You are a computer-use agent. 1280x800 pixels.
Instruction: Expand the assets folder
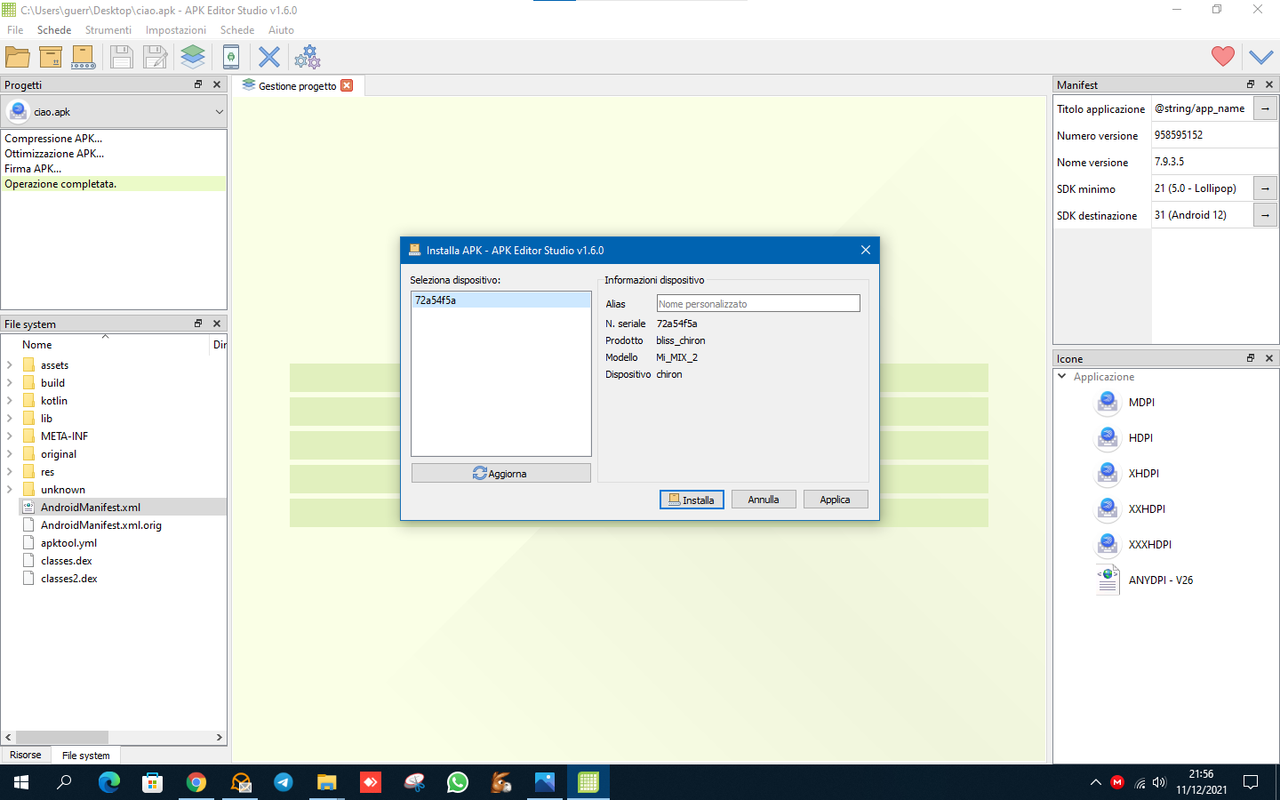(x=9, y=365)
